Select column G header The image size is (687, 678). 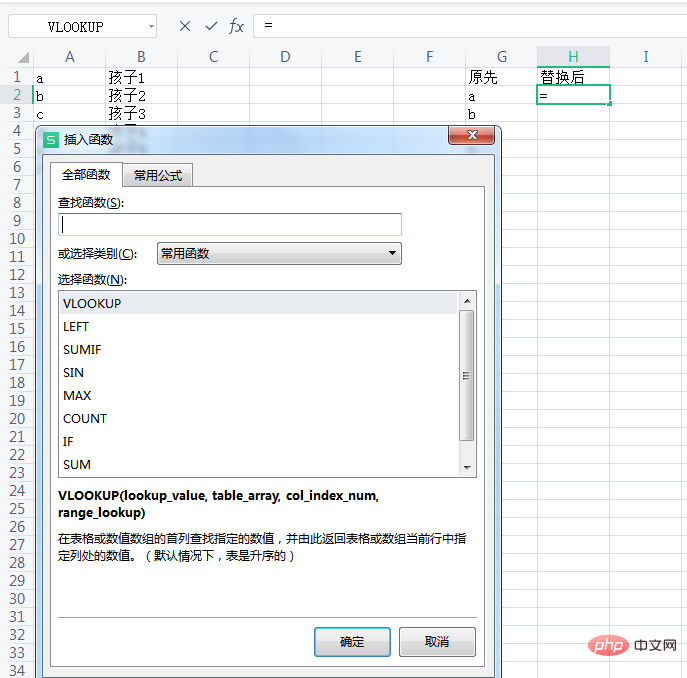502,57
